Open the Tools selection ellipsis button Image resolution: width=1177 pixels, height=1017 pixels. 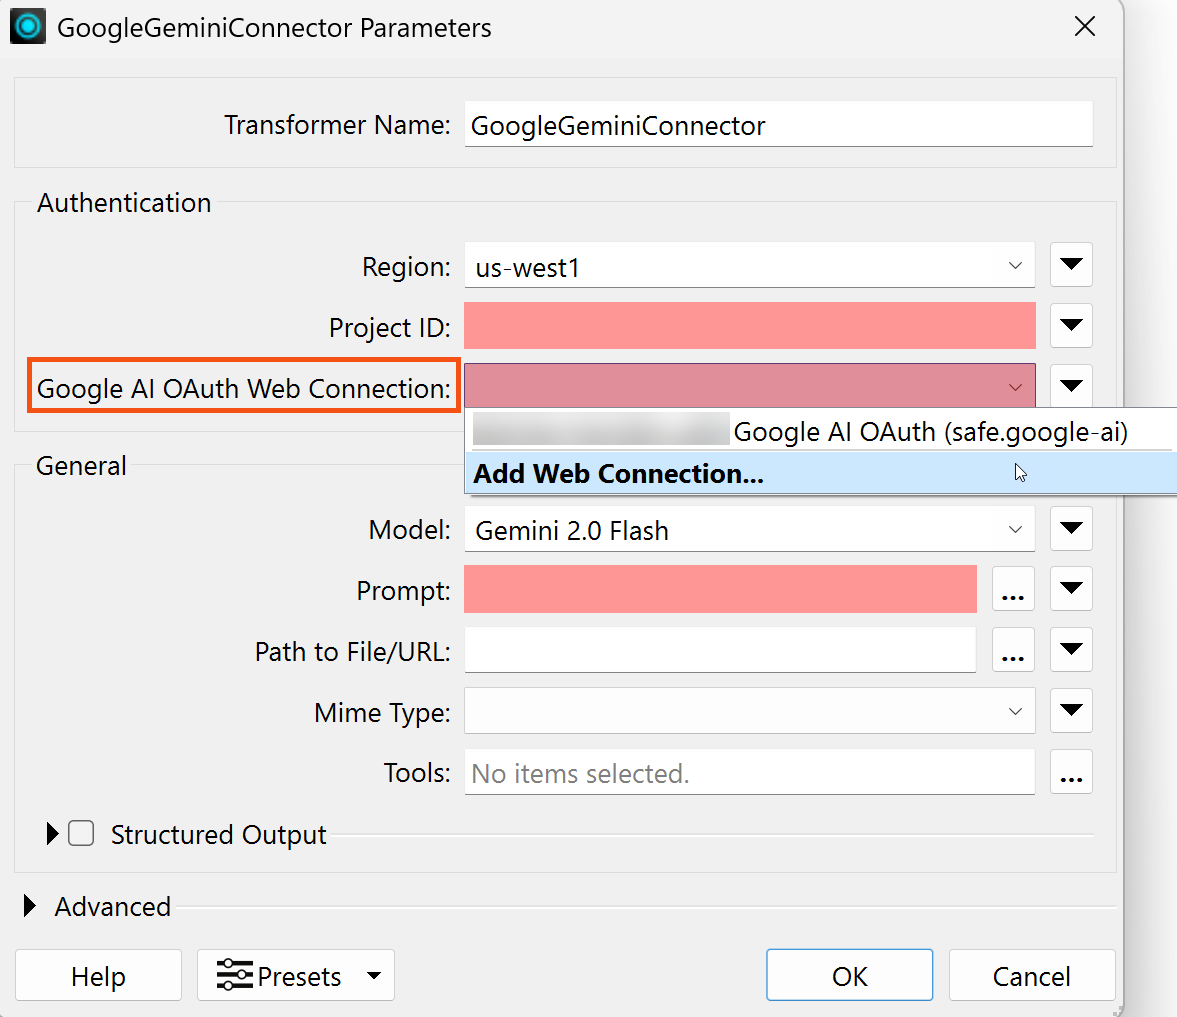pyautogui.click(x=1070, y=772)
